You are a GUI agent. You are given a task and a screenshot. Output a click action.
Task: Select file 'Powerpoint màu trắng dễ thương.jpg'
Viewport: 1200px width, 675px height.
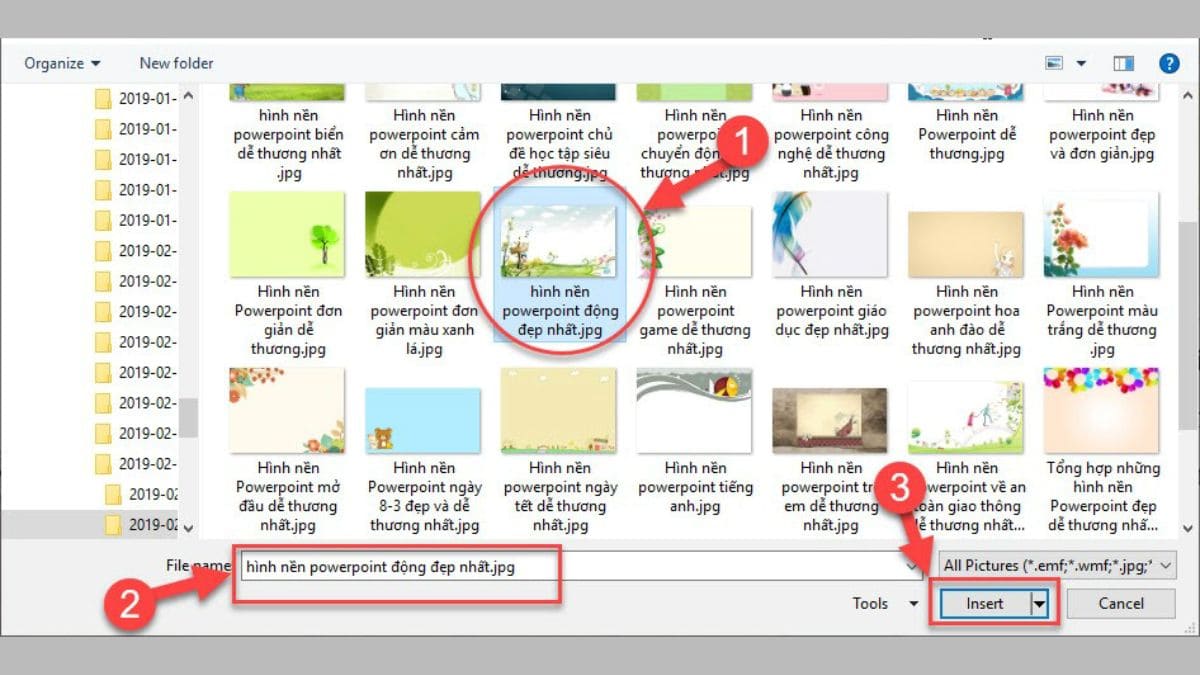coord(1102,275)
